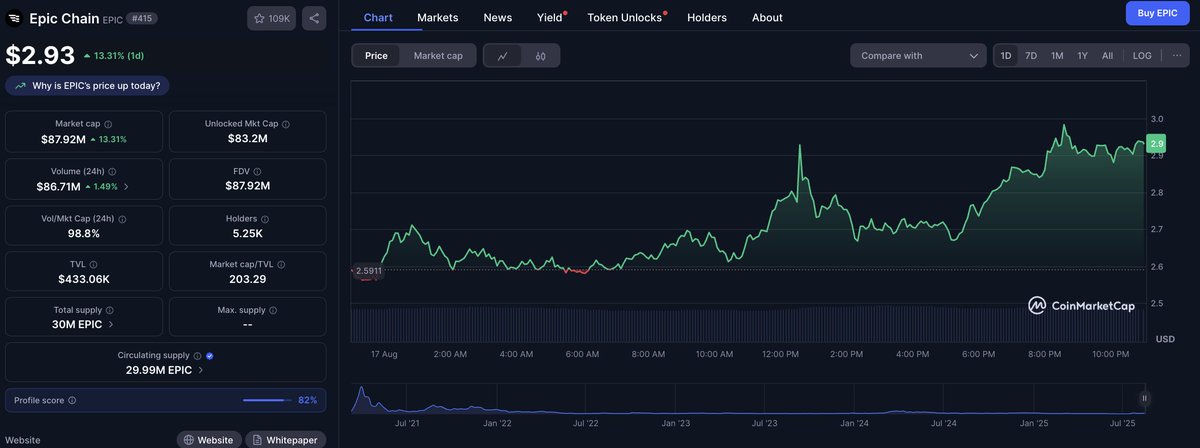
Task: Set chart range to 1M
Action: point(1057,56)
